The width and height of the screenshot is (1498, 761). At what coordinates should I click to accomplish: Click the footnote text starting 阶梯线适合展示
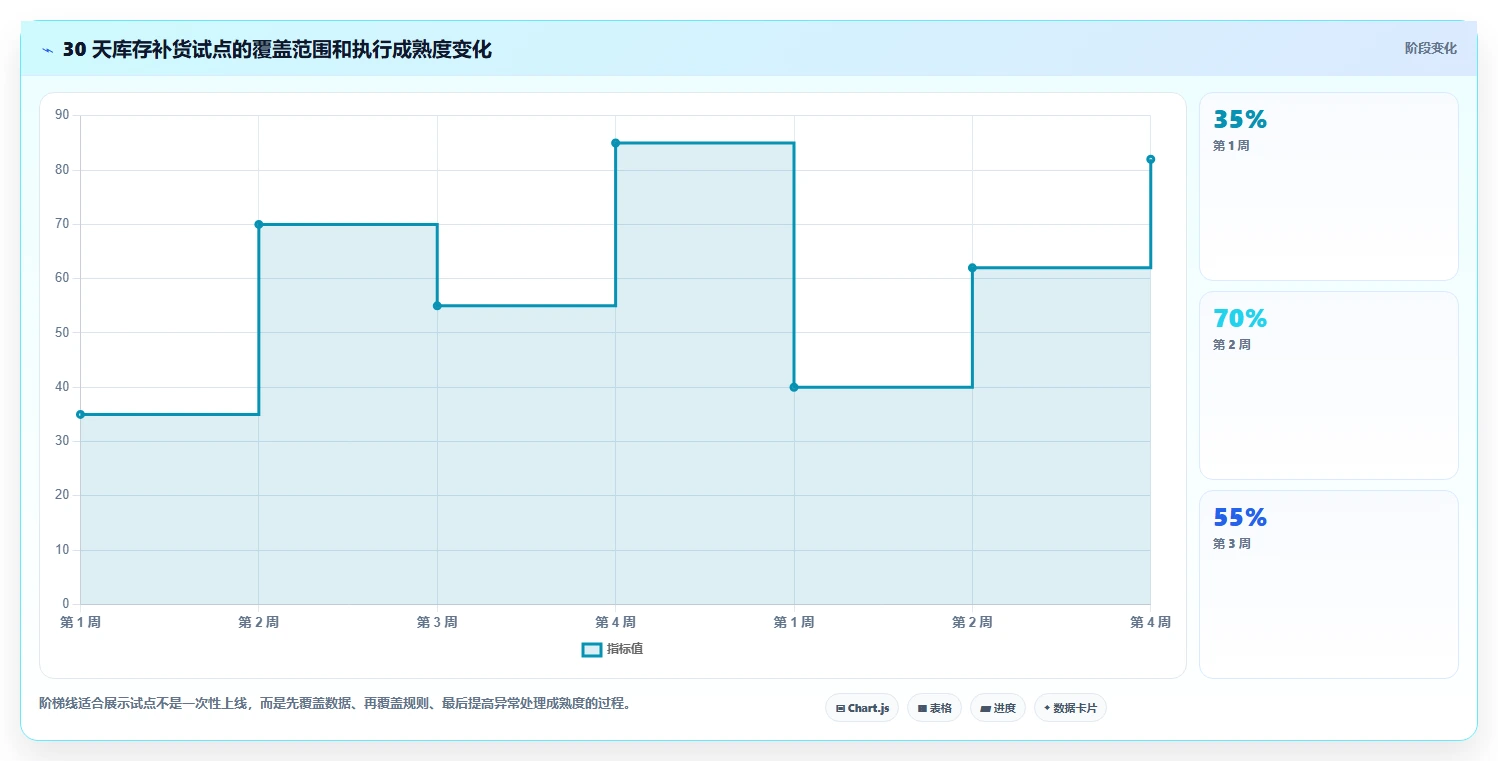[335, 703]
